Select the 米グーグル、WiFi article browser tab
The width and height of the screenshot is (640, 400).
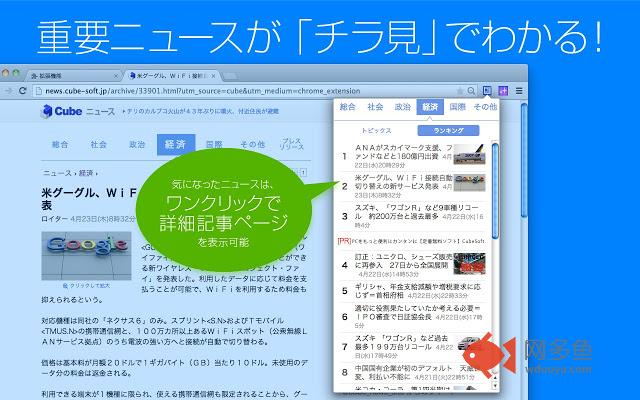[x=172, y=76]
